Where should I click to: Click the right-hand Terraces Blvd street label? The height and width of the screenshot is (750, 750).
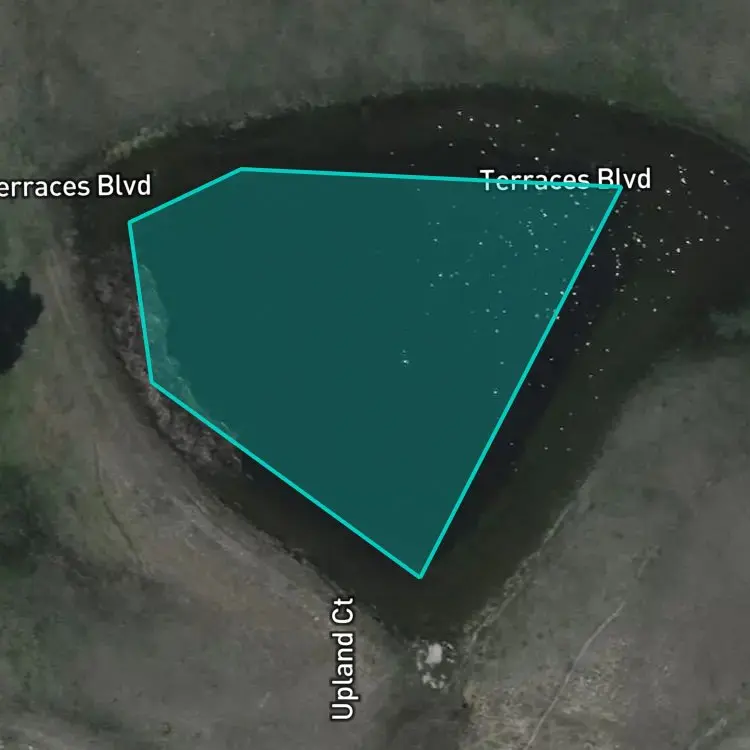click(565, 179)
